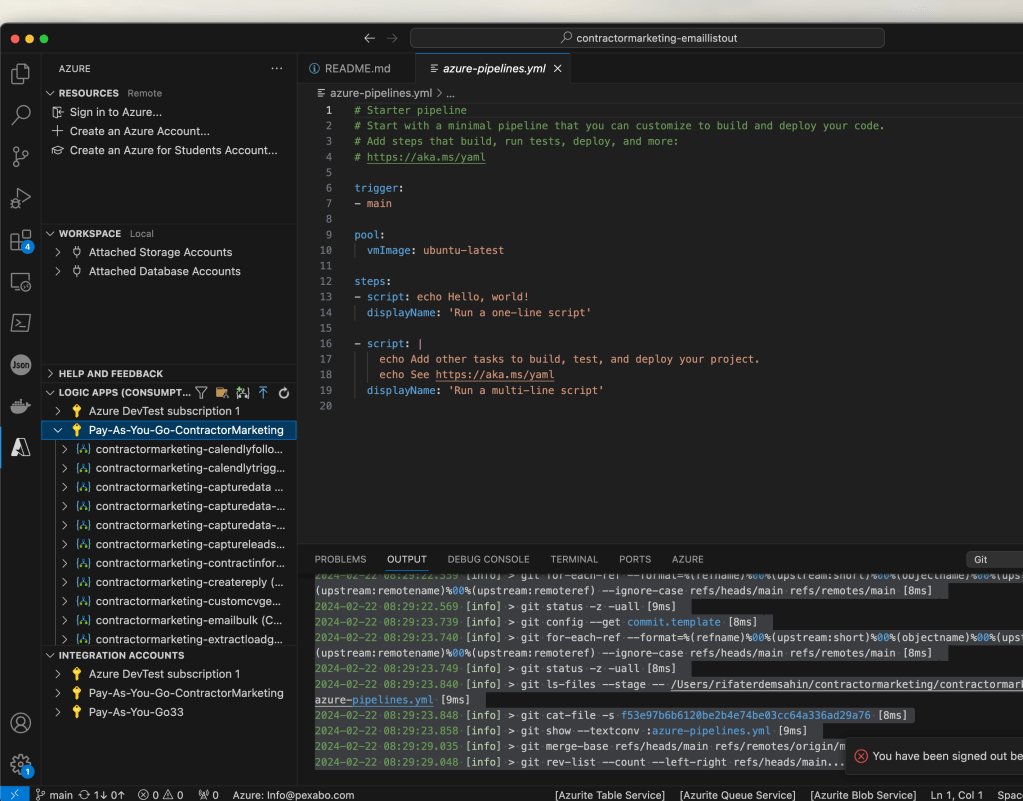
Task: Open the Run and Debug view
Action: [x=20, y=198]
